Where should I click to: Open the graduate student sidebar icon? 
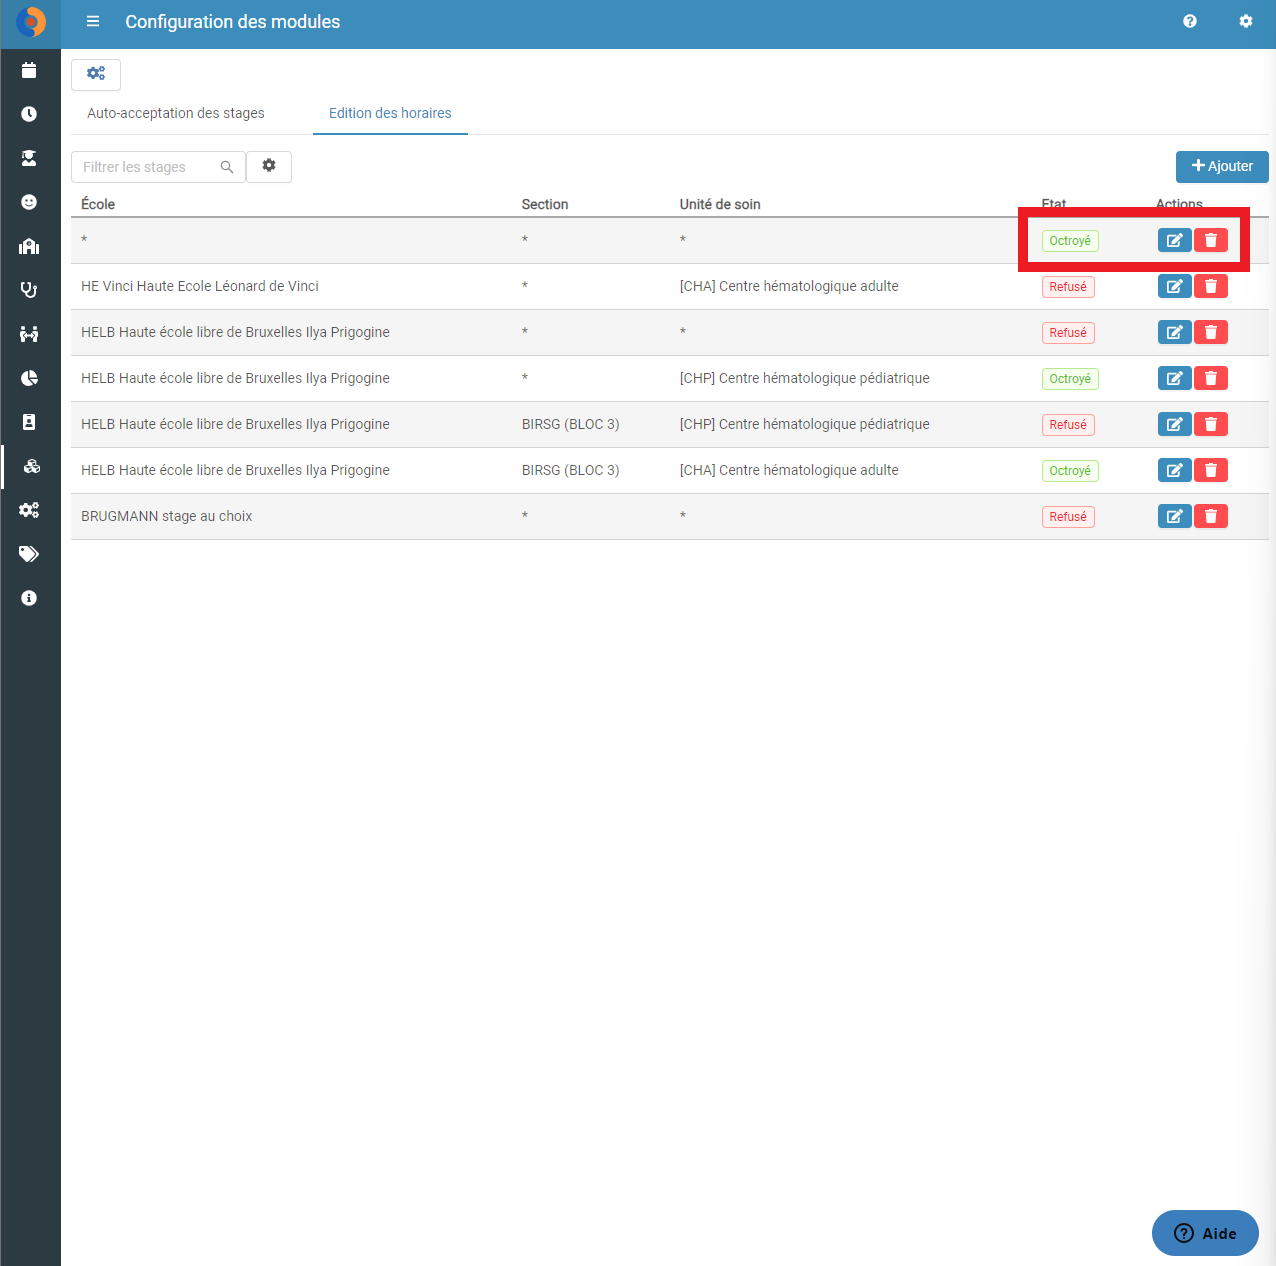pos(29,158)
